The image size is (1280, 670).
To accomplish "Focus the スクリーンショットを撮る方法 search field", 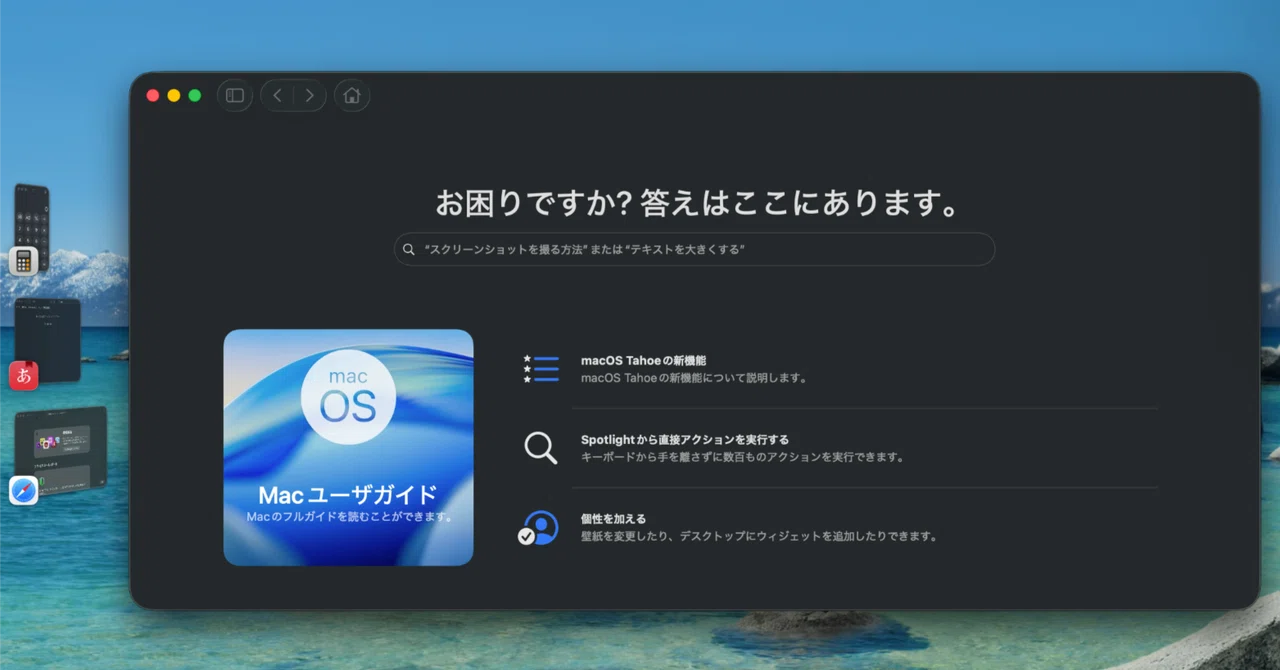I will click(694, 249).
